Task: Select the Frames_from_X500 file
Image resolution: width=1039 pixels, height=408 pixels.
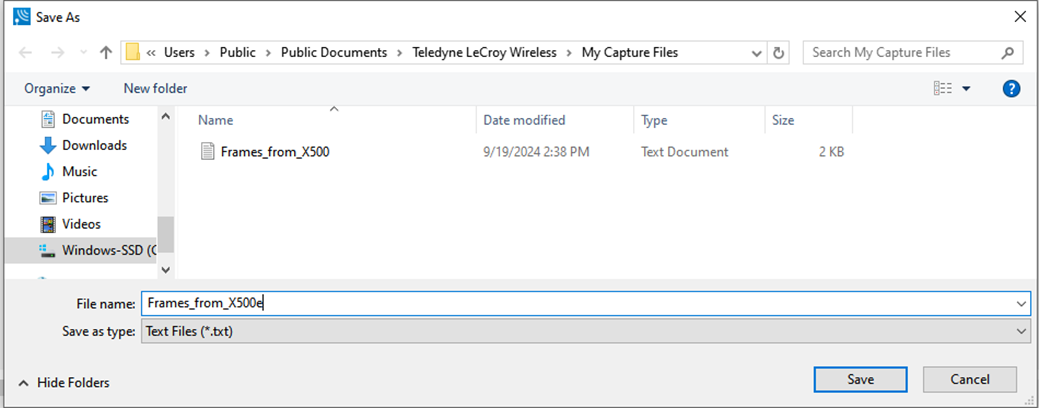Action: 275,152
